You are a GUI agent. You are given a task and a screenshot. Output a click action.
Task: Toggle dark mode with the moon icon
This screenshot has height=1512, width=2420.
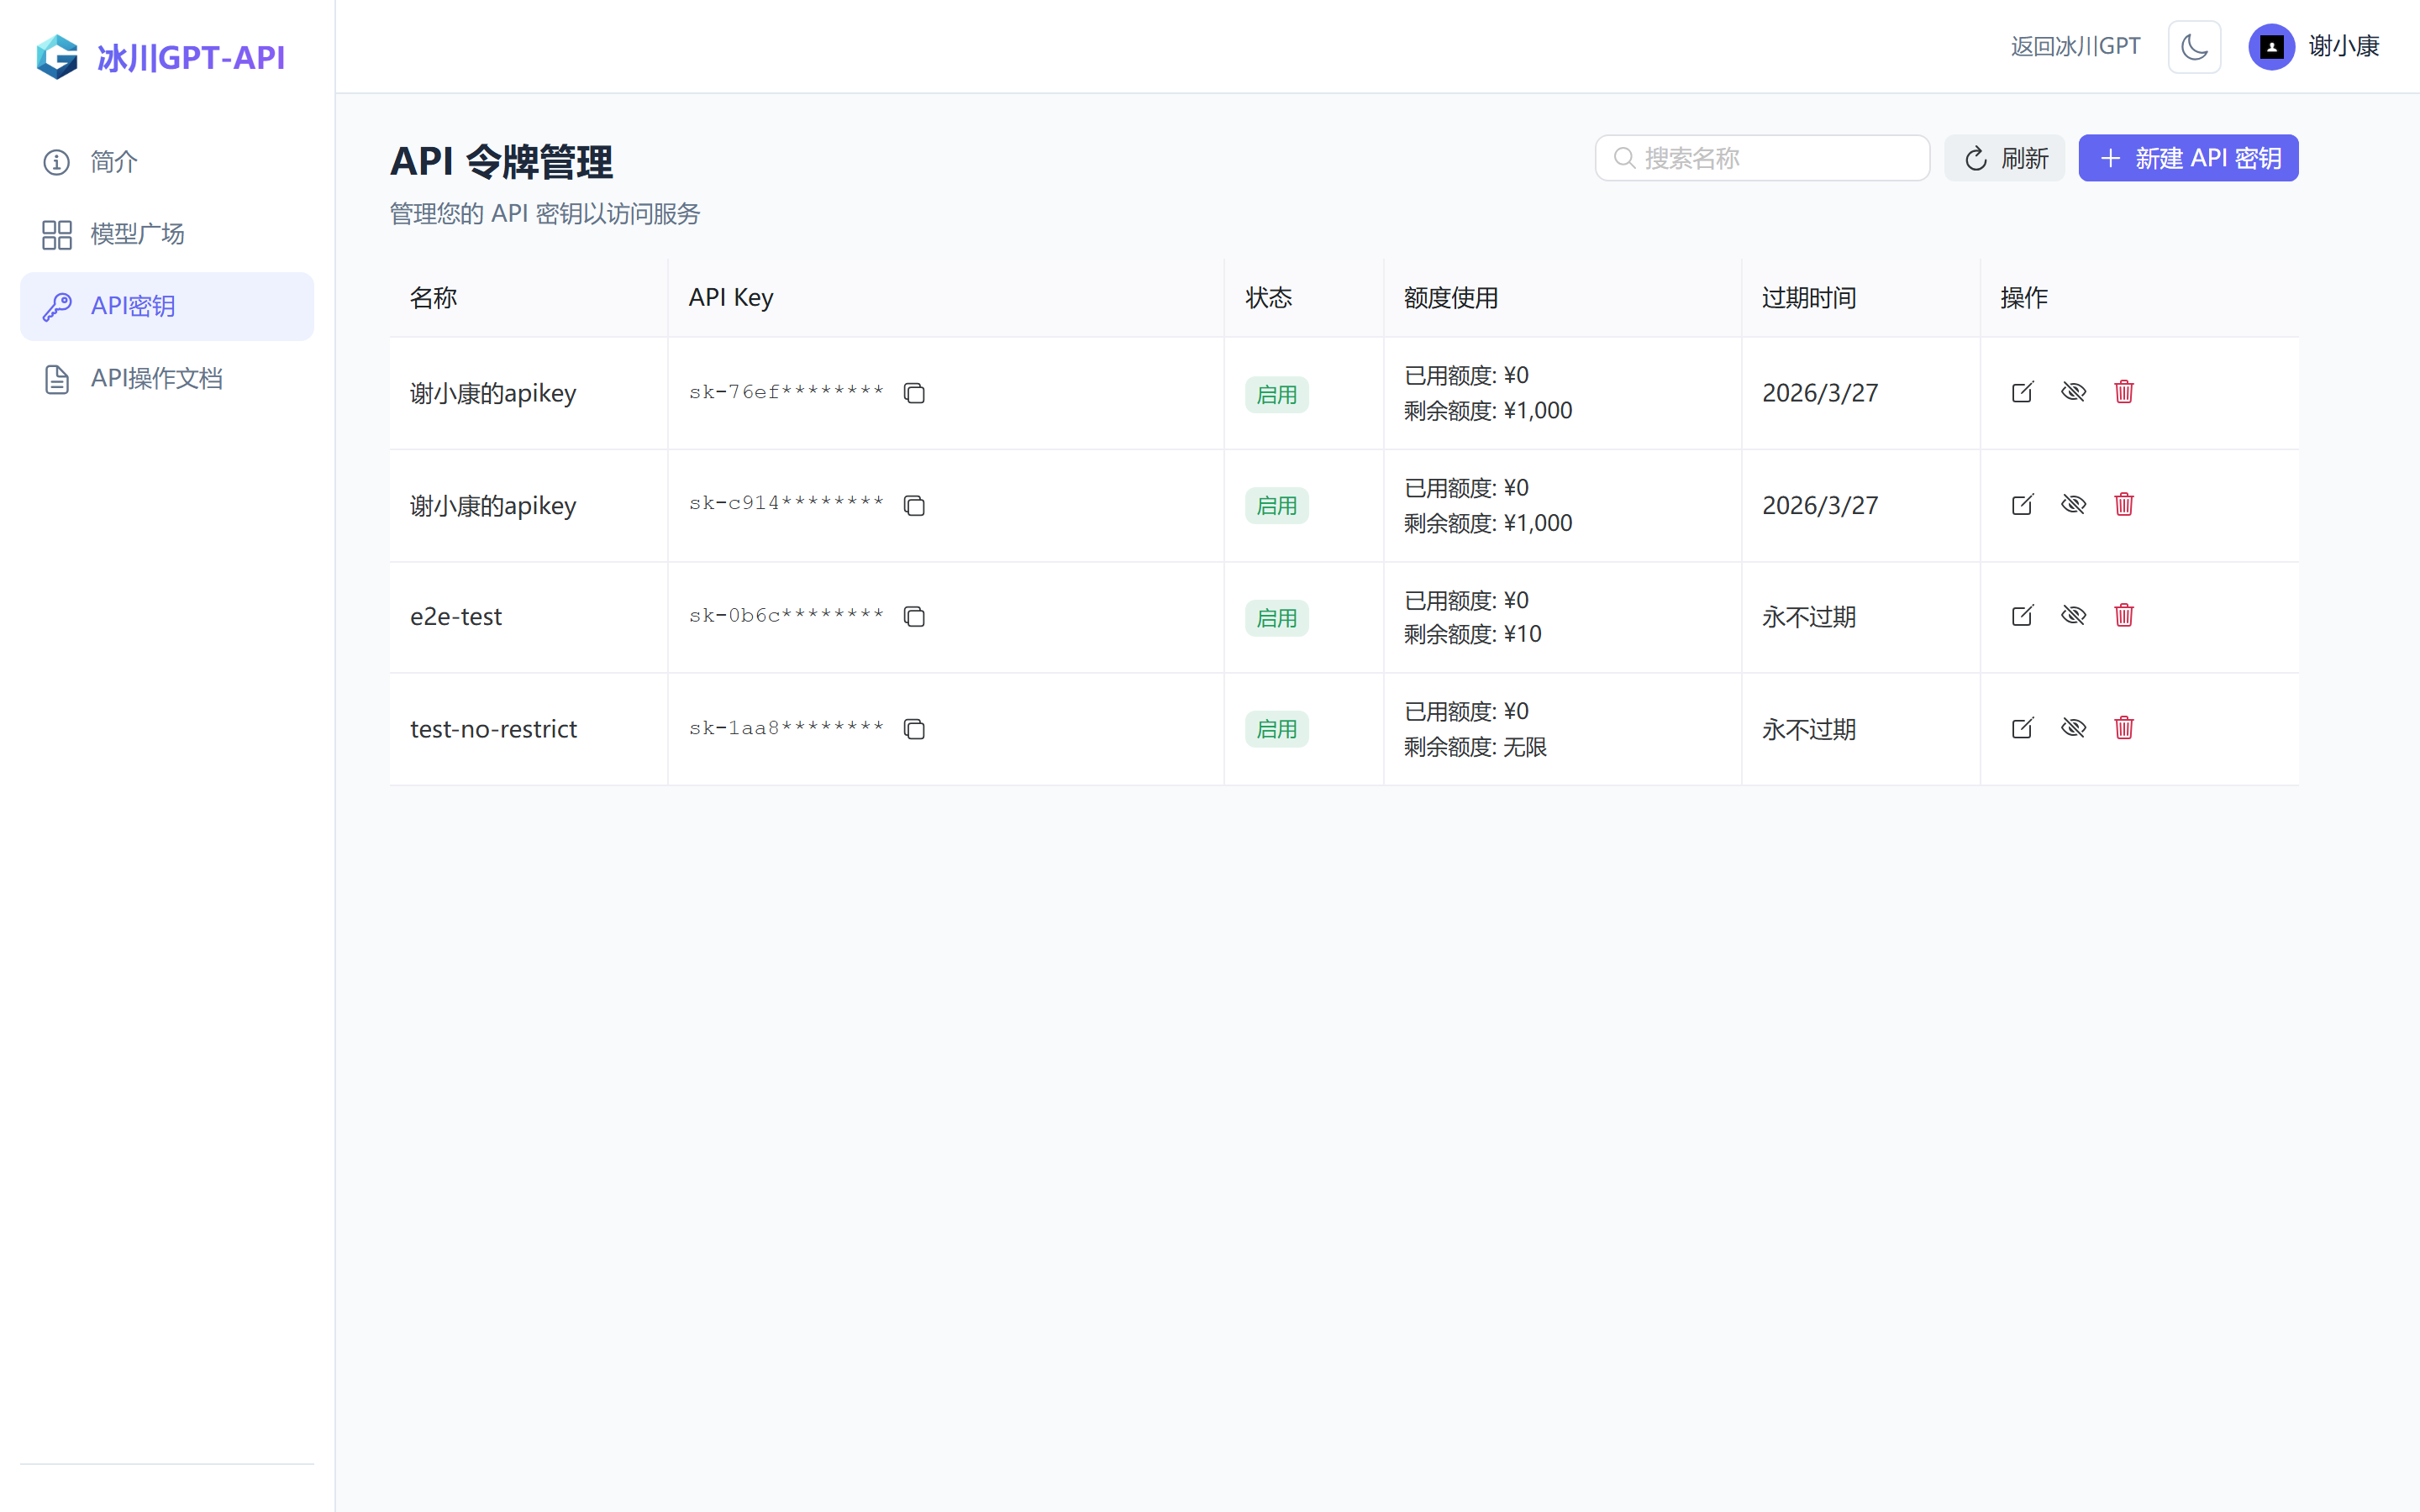tap(2194, 46)
